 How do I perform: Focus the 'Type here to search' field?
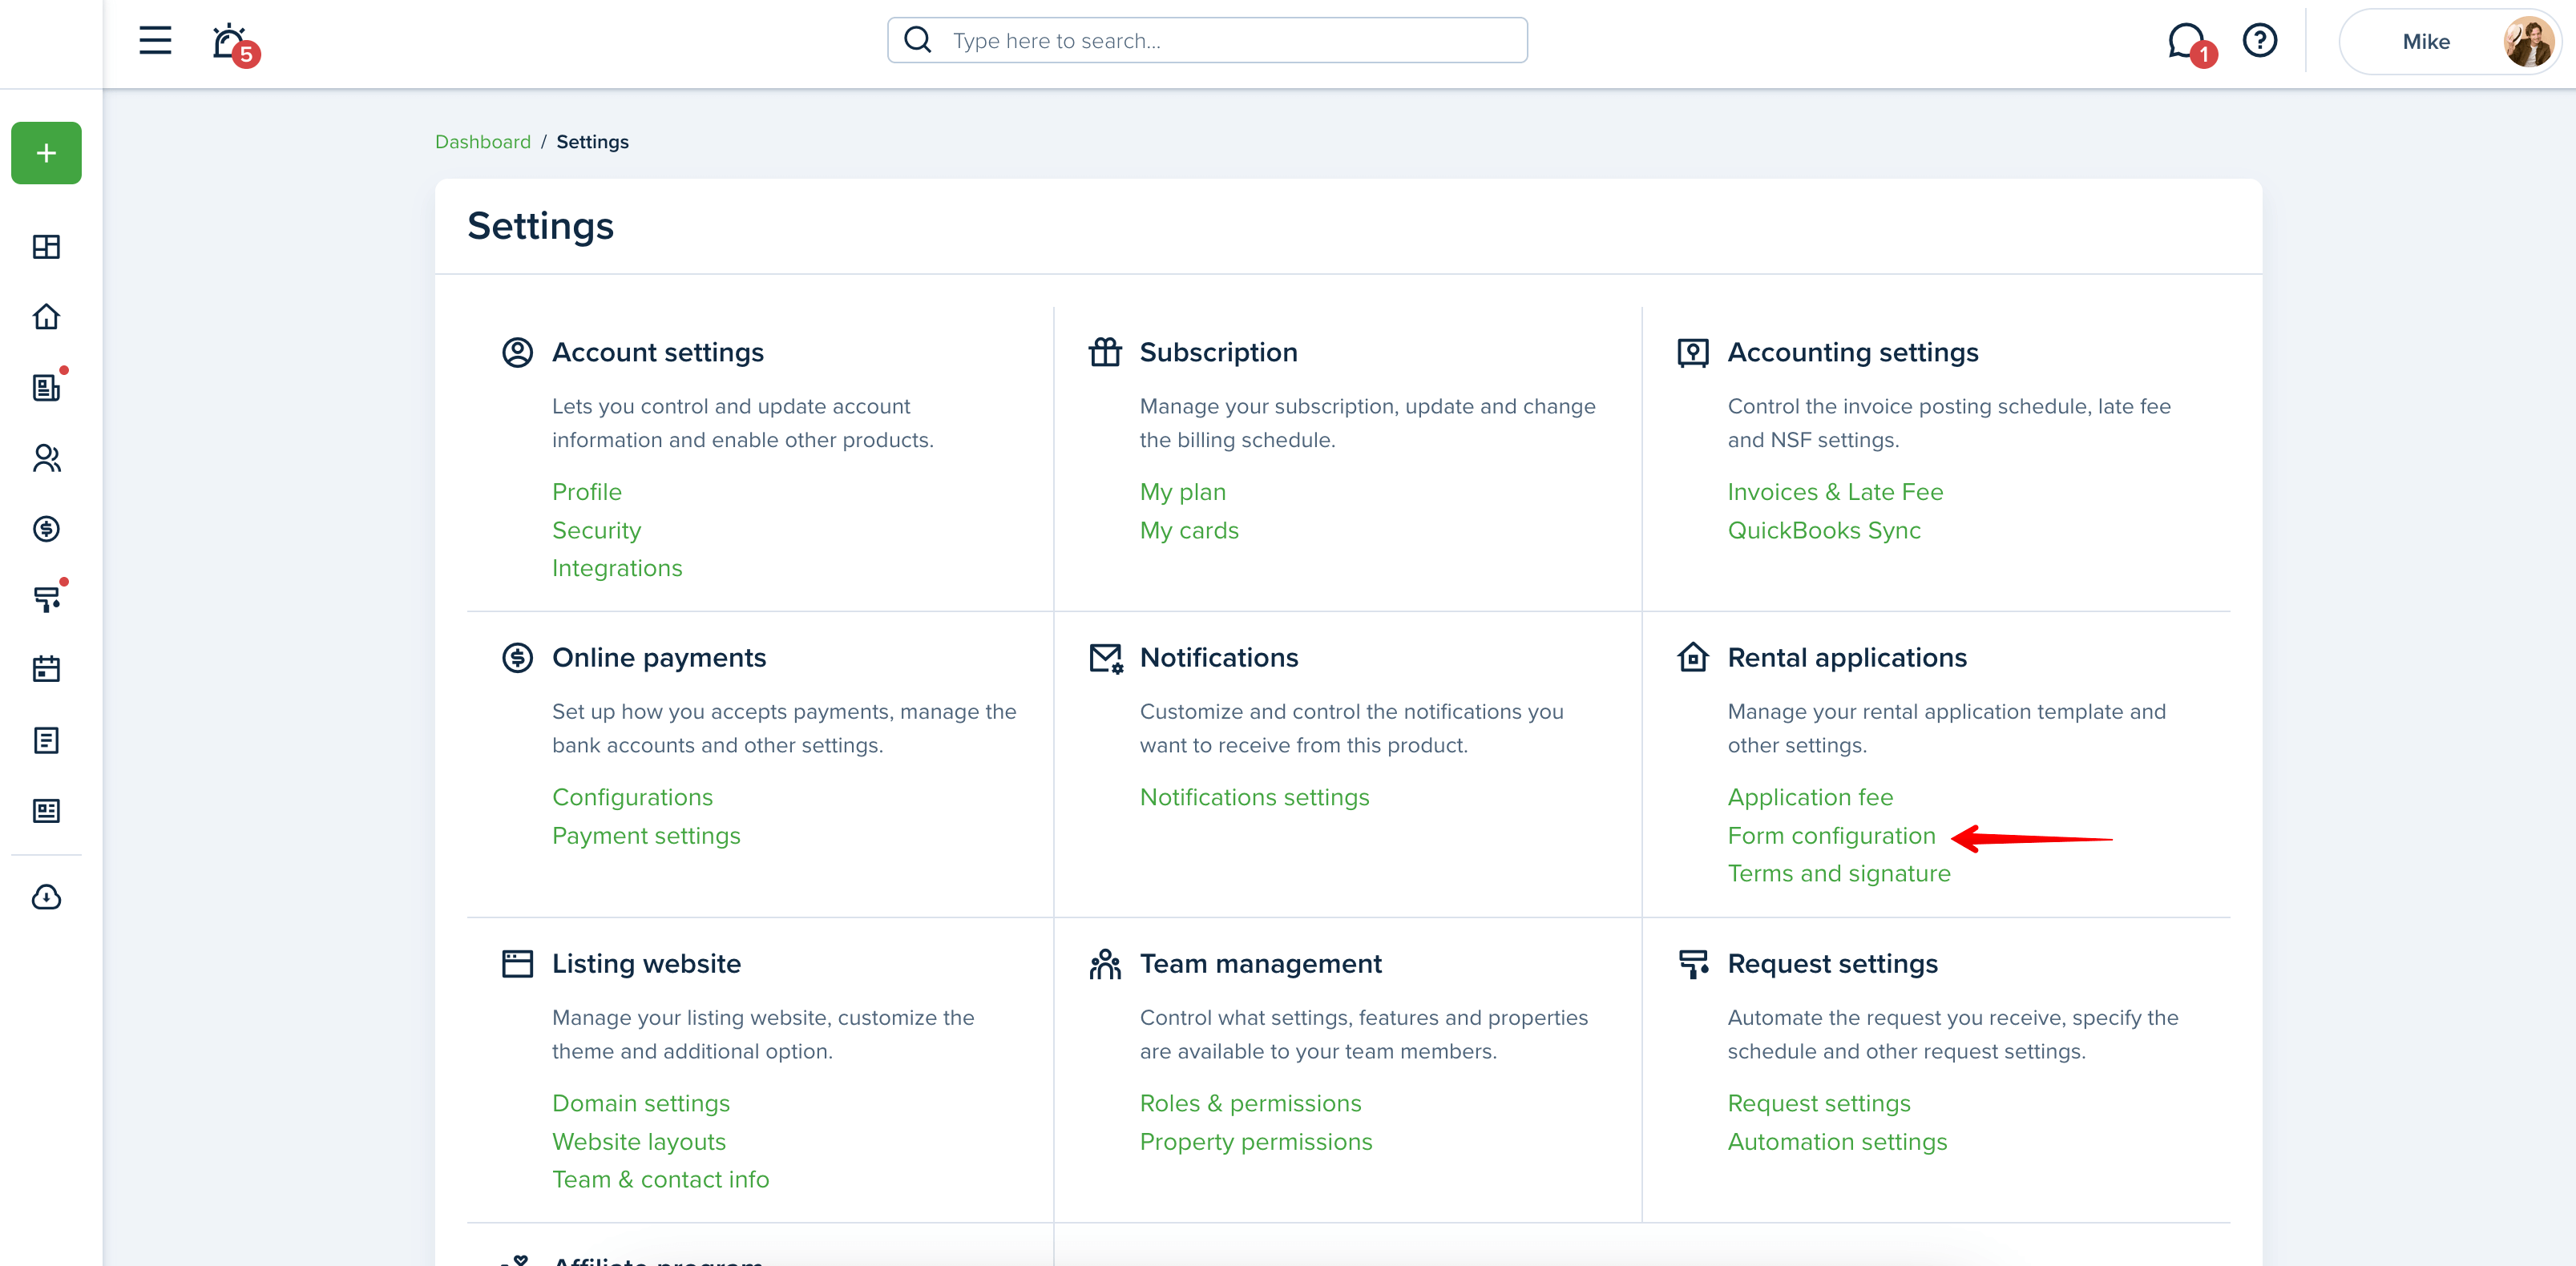pos(1207,40)
